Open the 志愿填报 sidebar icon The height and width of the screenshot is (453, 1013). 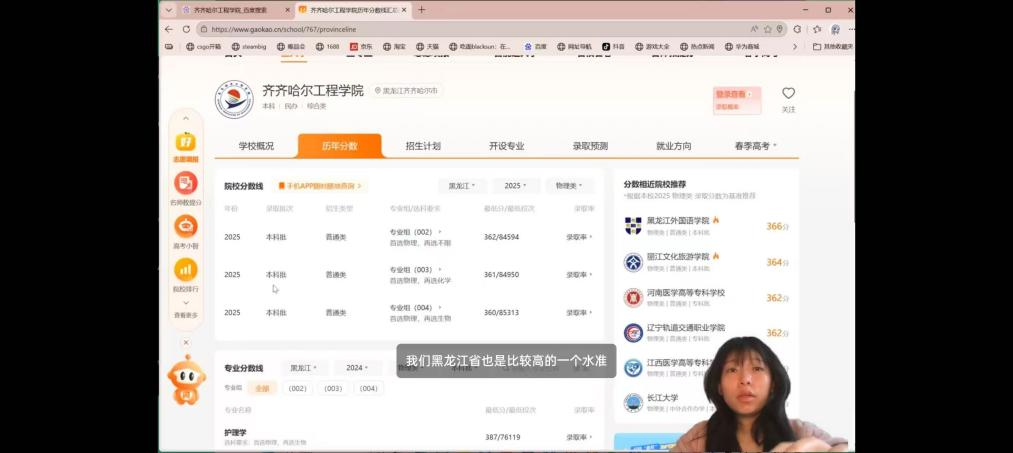pyautogui.click(x=186, y=142)
